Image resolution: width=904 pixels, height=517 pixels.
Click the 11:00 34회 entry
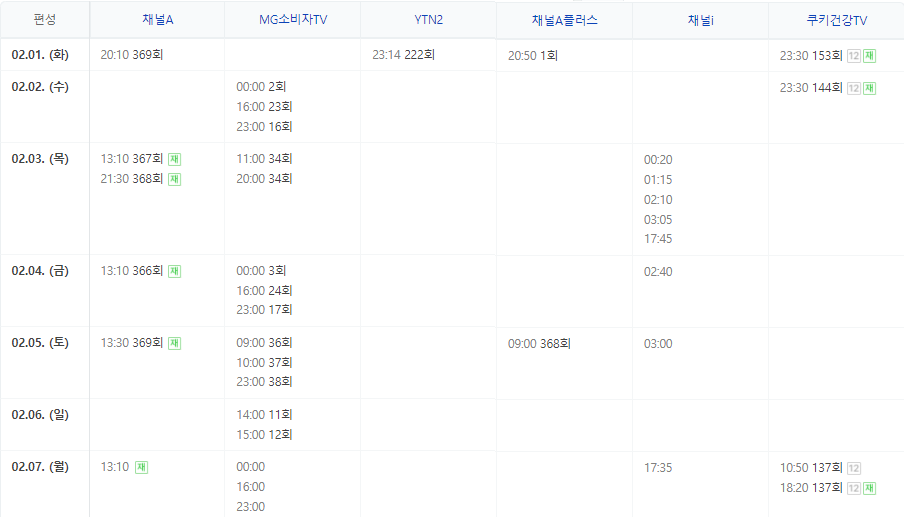coord(264,159)
